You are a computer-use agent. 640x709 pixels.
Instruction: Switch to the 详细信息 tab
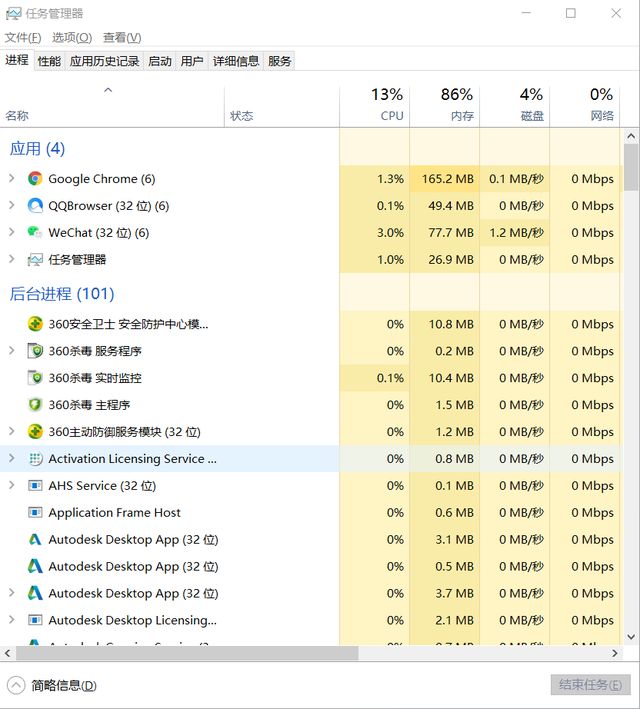236,61
